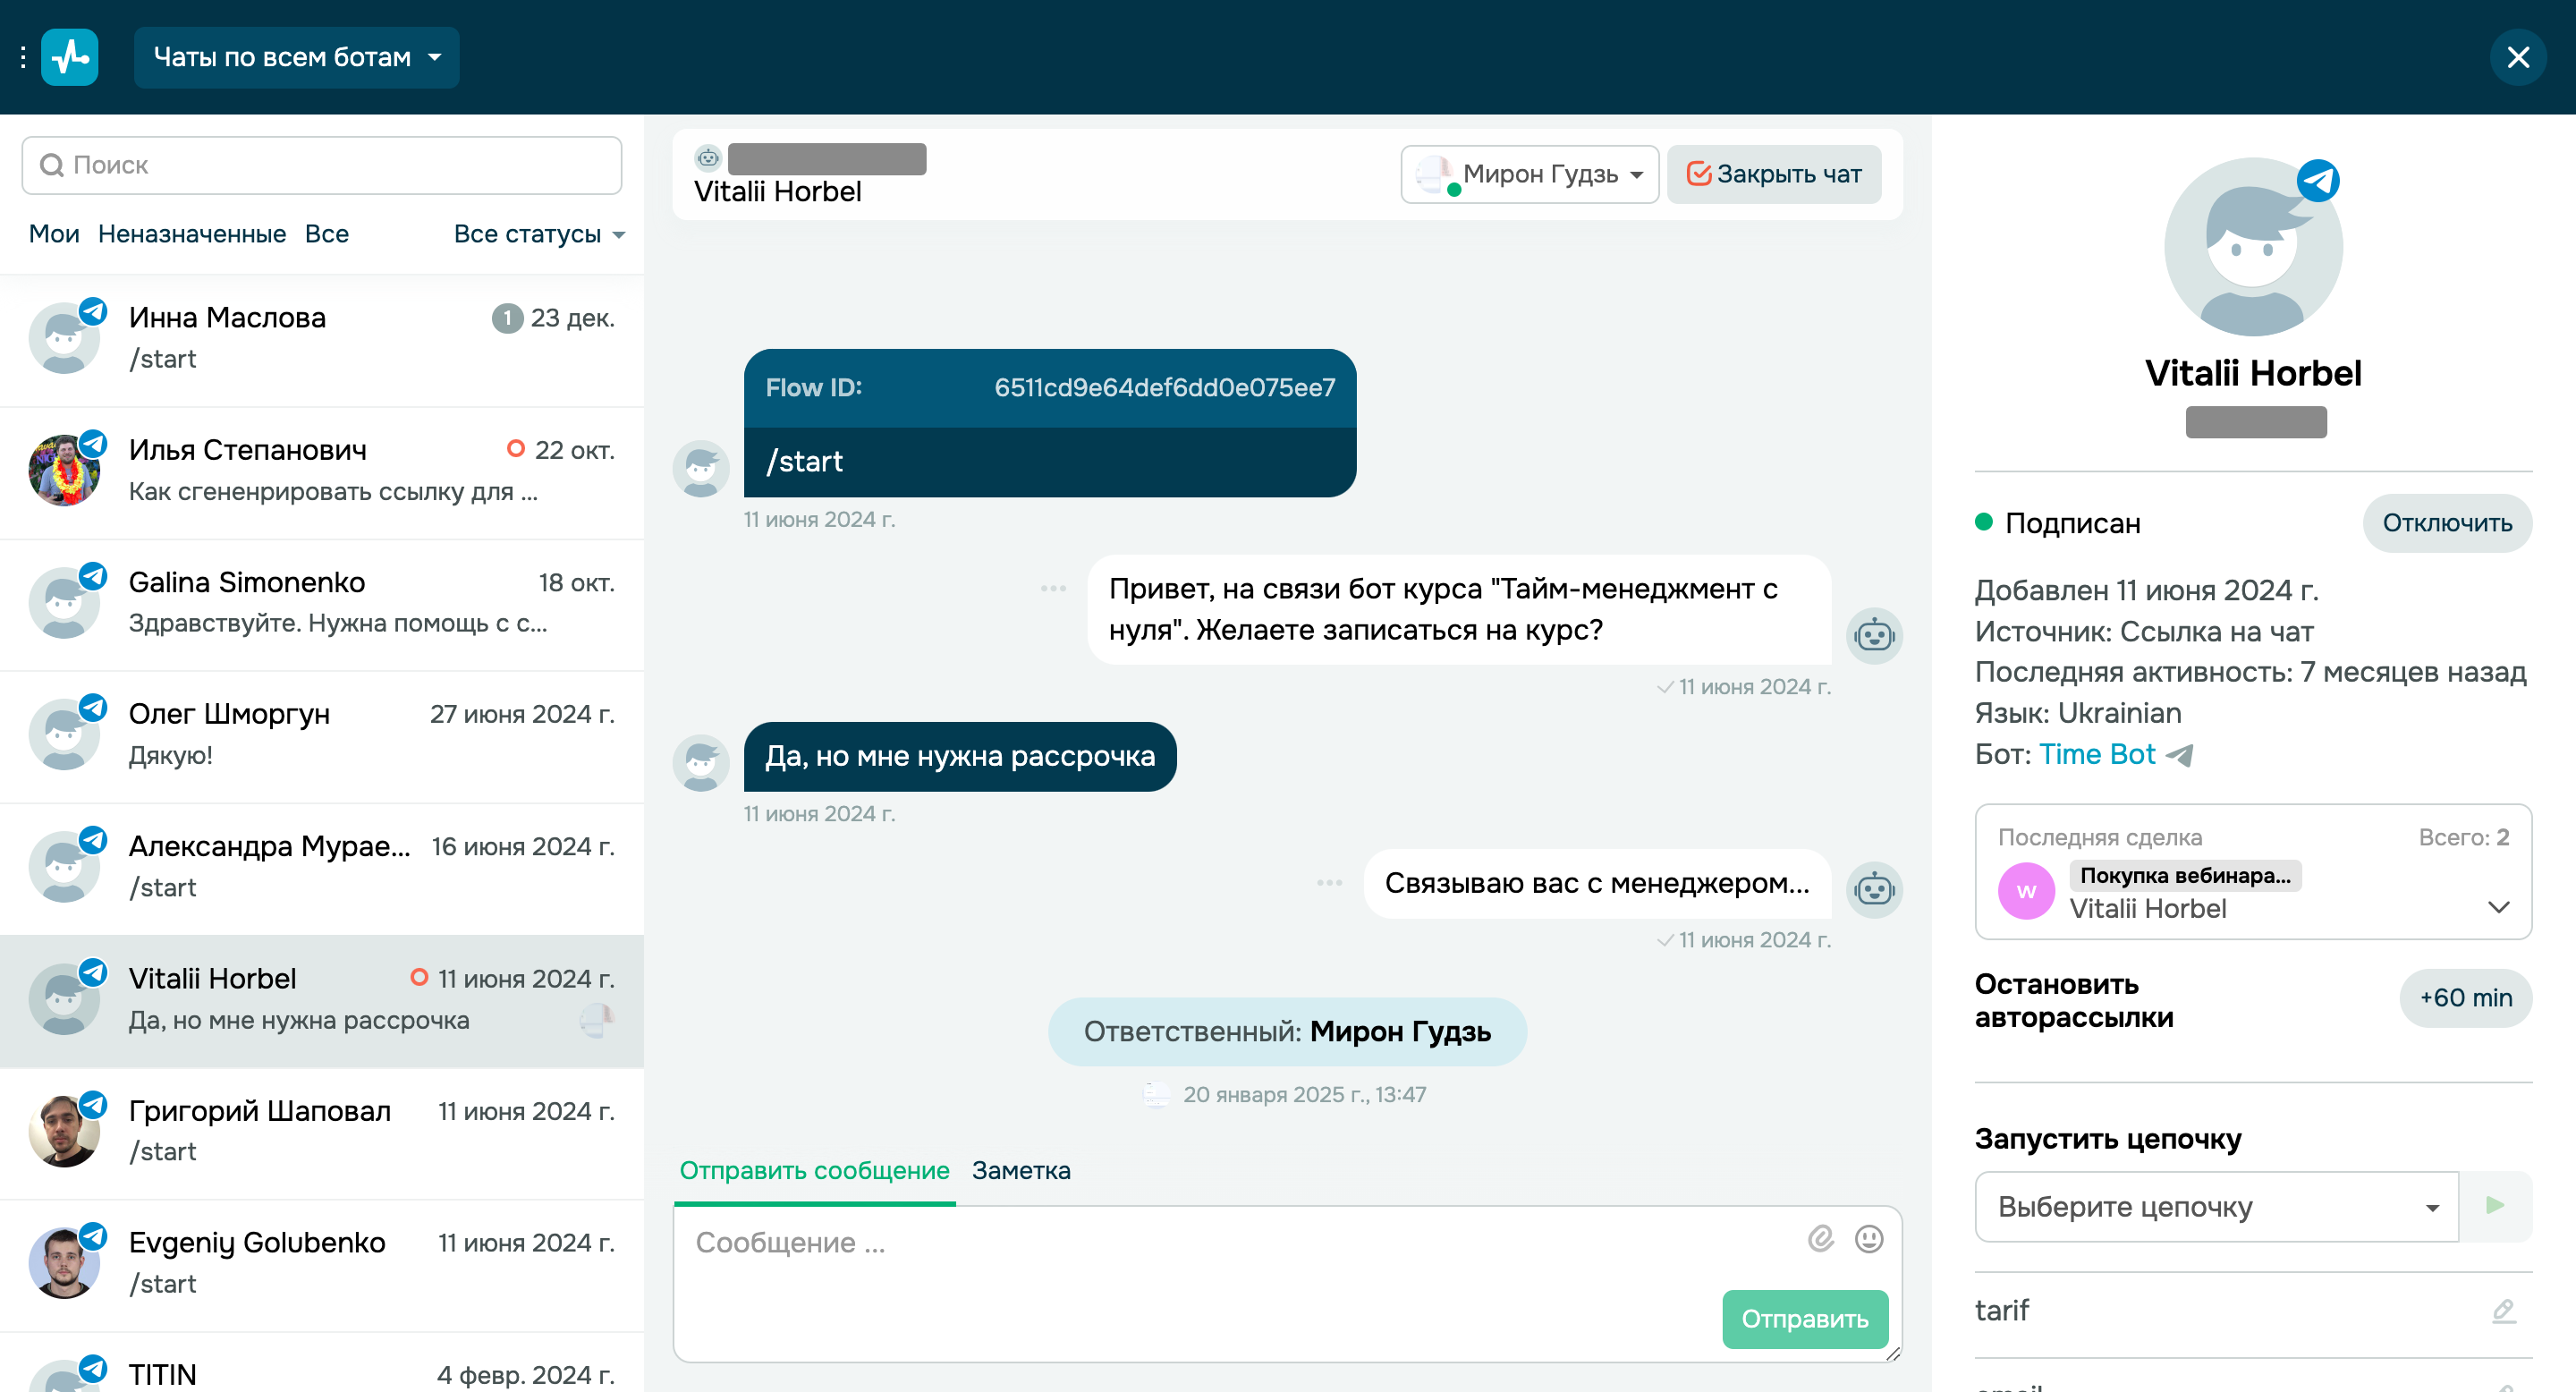Click the pencil edit icon beside tarif field
This screenshot has width=2576, height=1392.
click(x=2504, y=1311)
